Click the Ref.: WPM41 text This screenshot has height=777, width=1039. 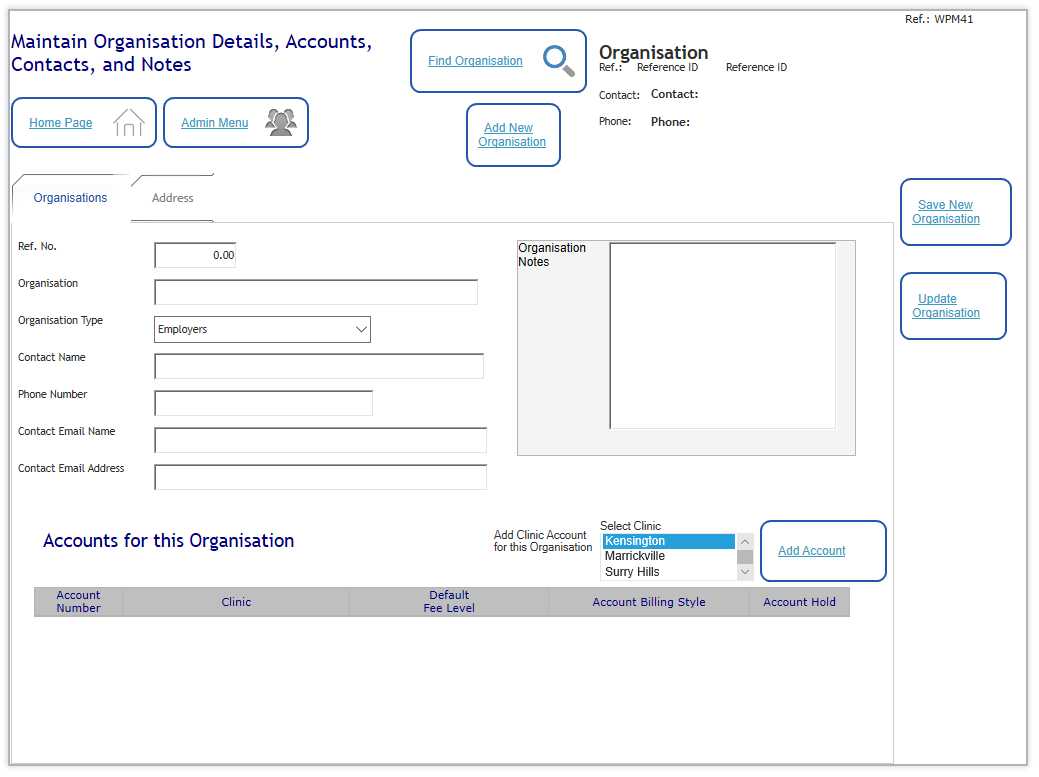pyautogui.click(x=939, y=19)
